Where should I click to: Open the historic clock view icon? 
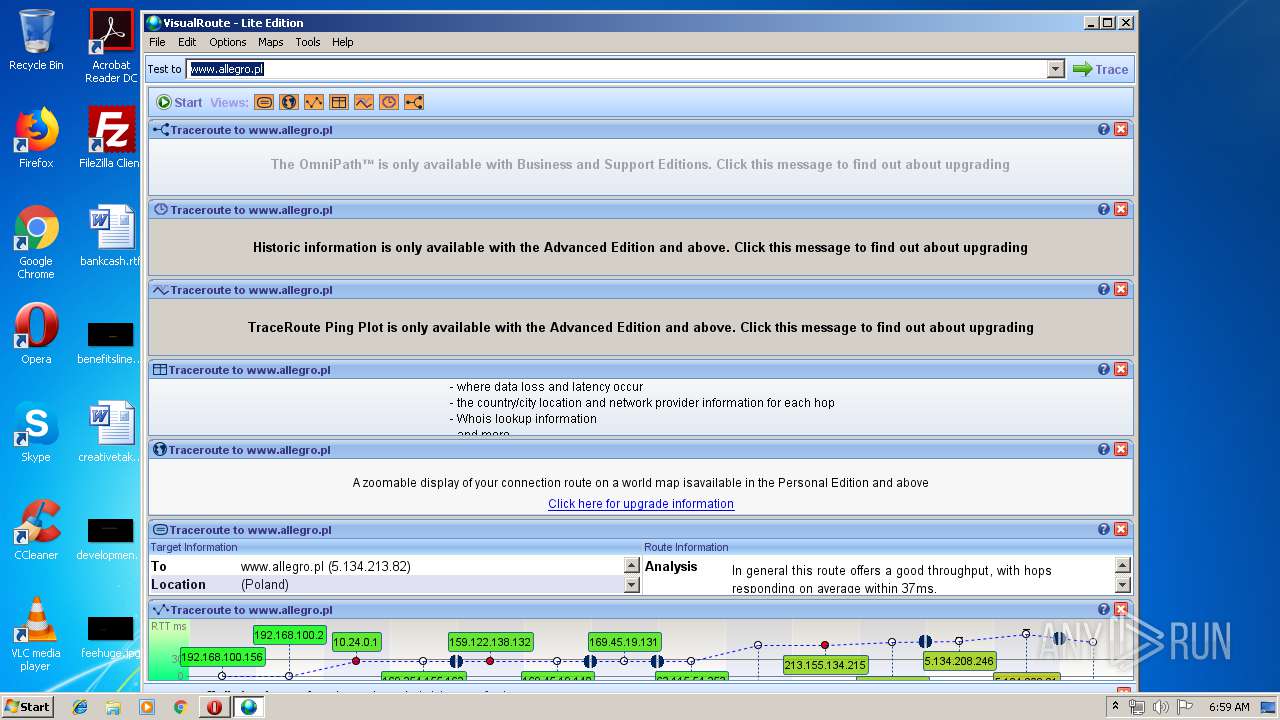pyautogui.click(x=389, y=102)
